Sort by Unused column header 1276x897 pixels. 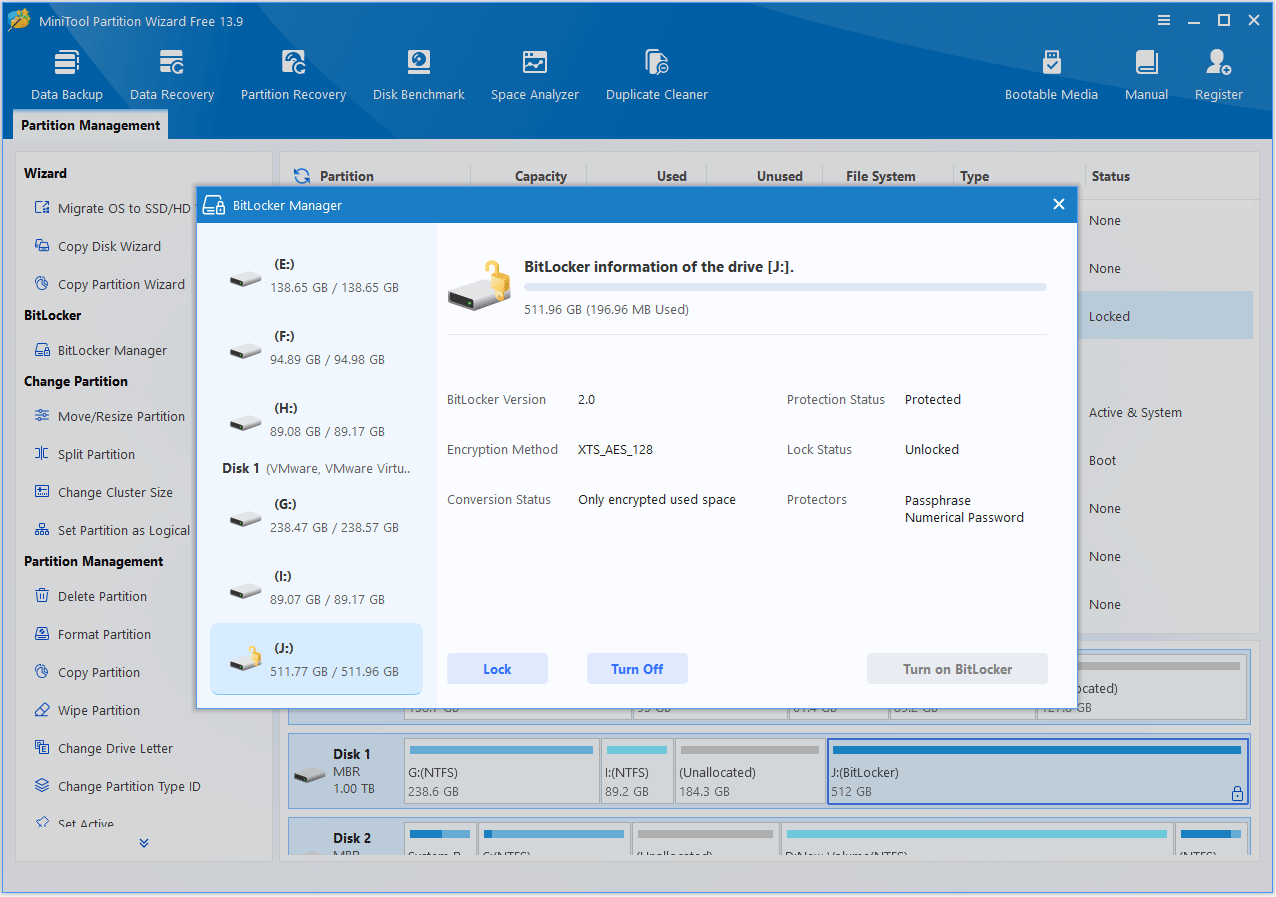[779, 176]
